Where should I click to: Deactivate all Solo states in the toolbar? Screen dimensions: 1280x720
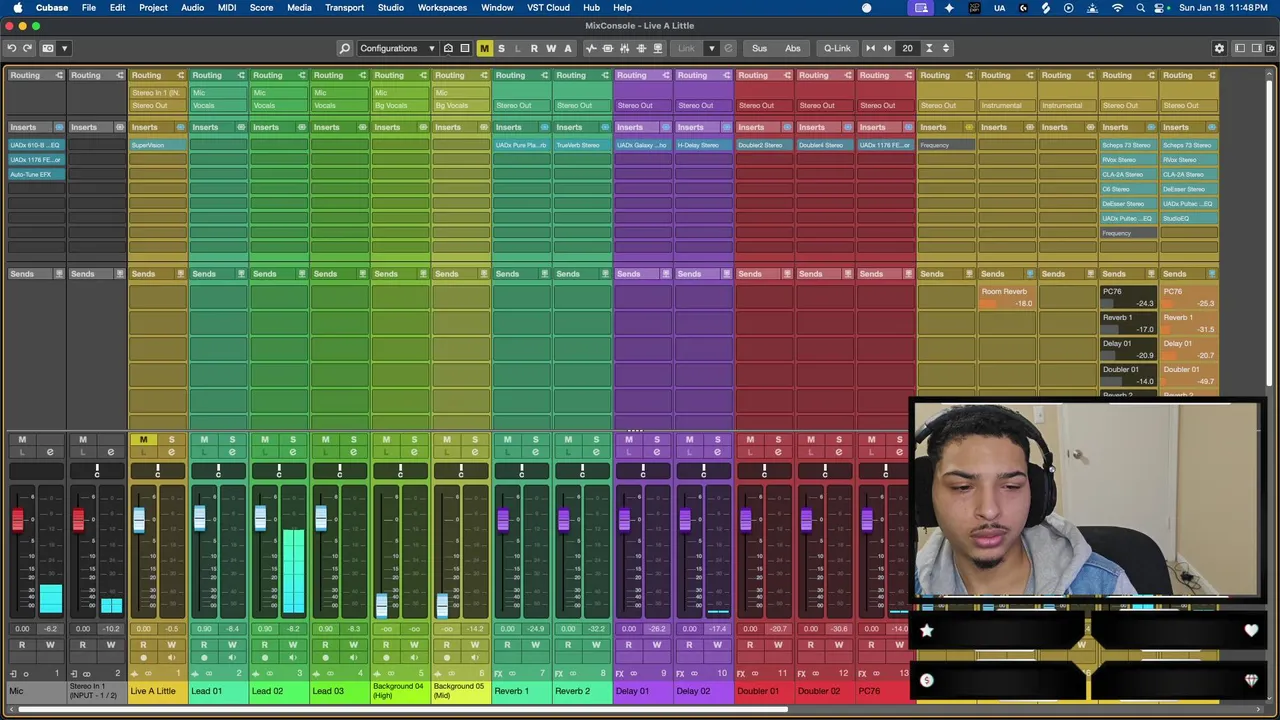[x=501, y=48]
